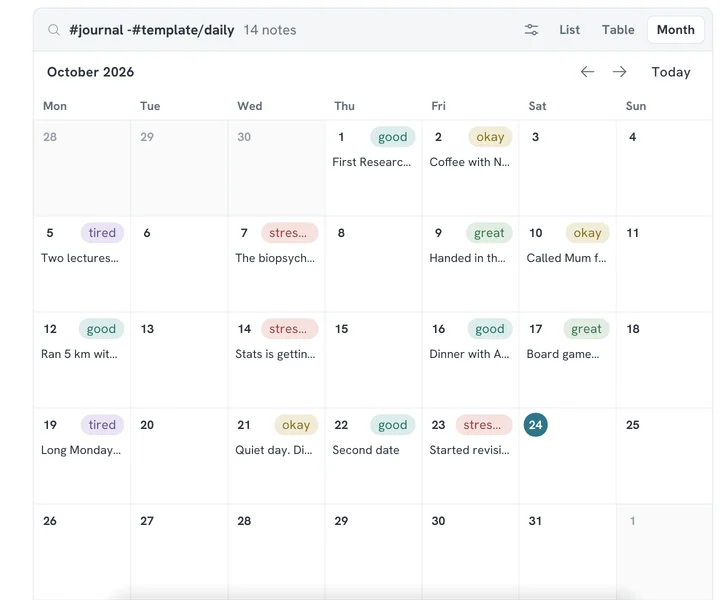The width and height of the screenshot is (720, 600).
Task: Open the 'Ran 5 km wit...' note
Action: coord(79,354)
